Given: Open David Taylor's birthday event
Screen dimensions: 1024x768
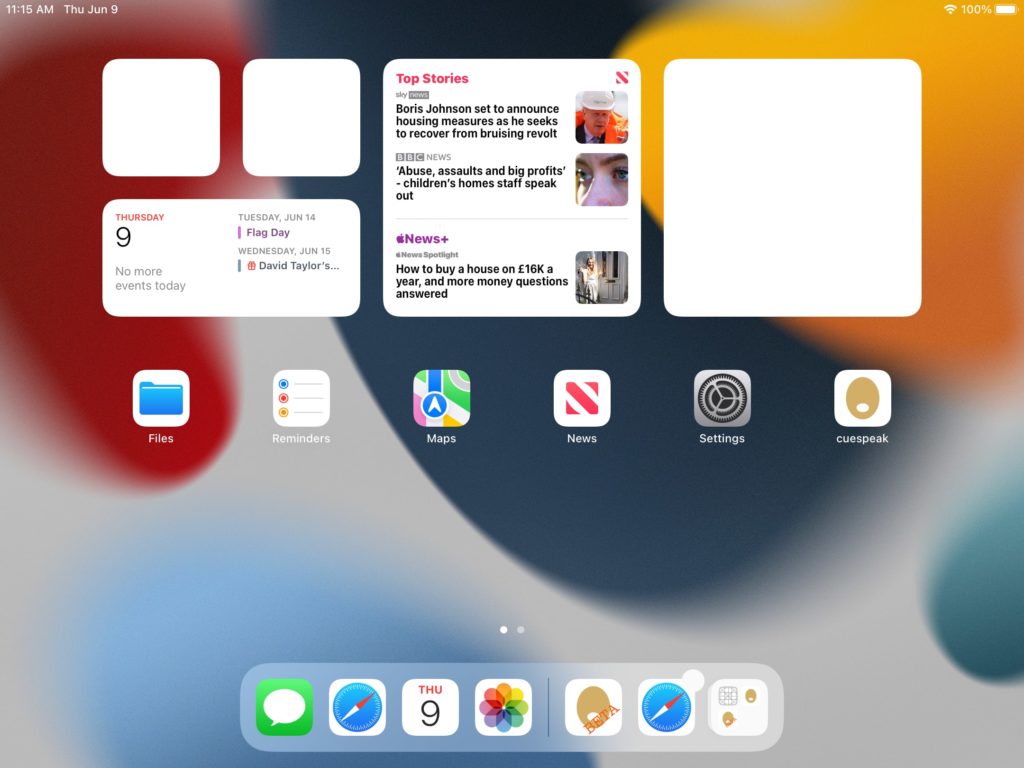Looking at the screenshot, I should point(289,266).
